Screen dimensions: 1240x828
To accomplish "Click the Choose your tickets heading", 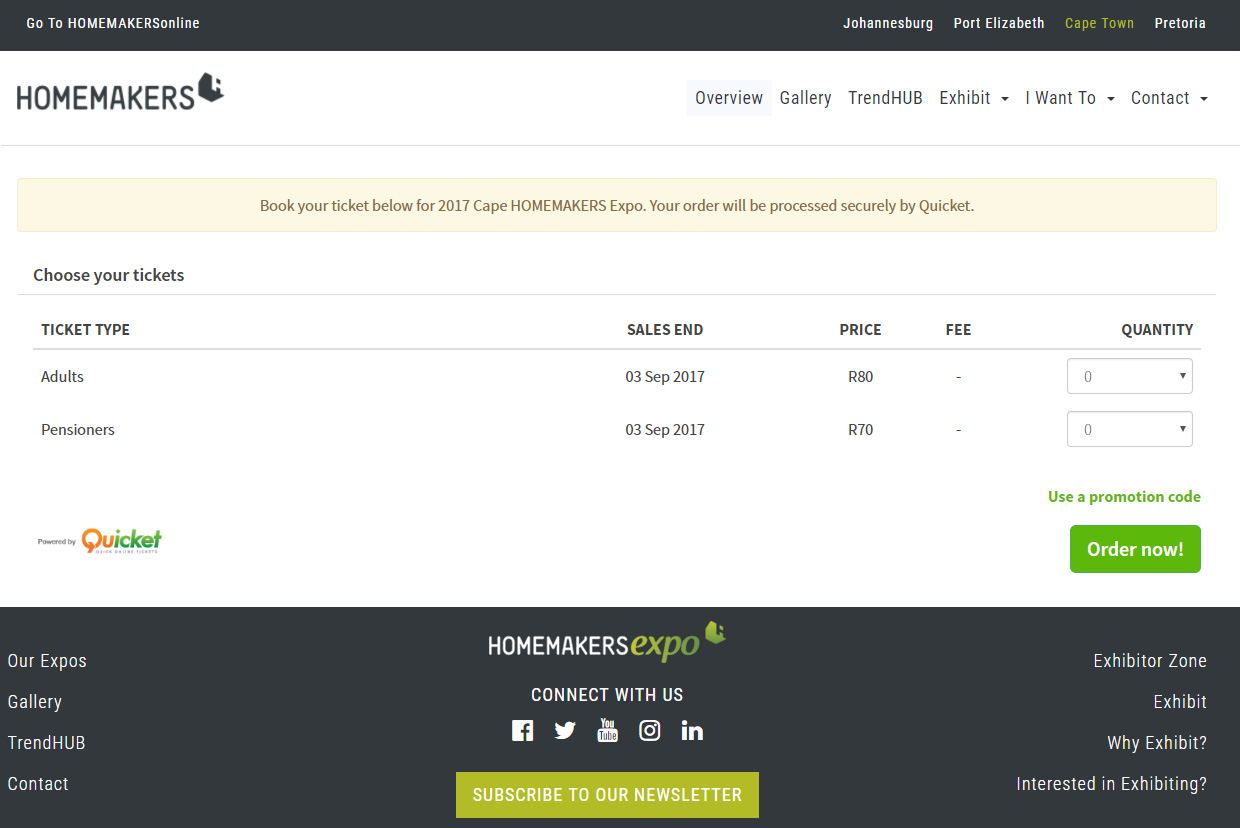I will coord(109,275).
